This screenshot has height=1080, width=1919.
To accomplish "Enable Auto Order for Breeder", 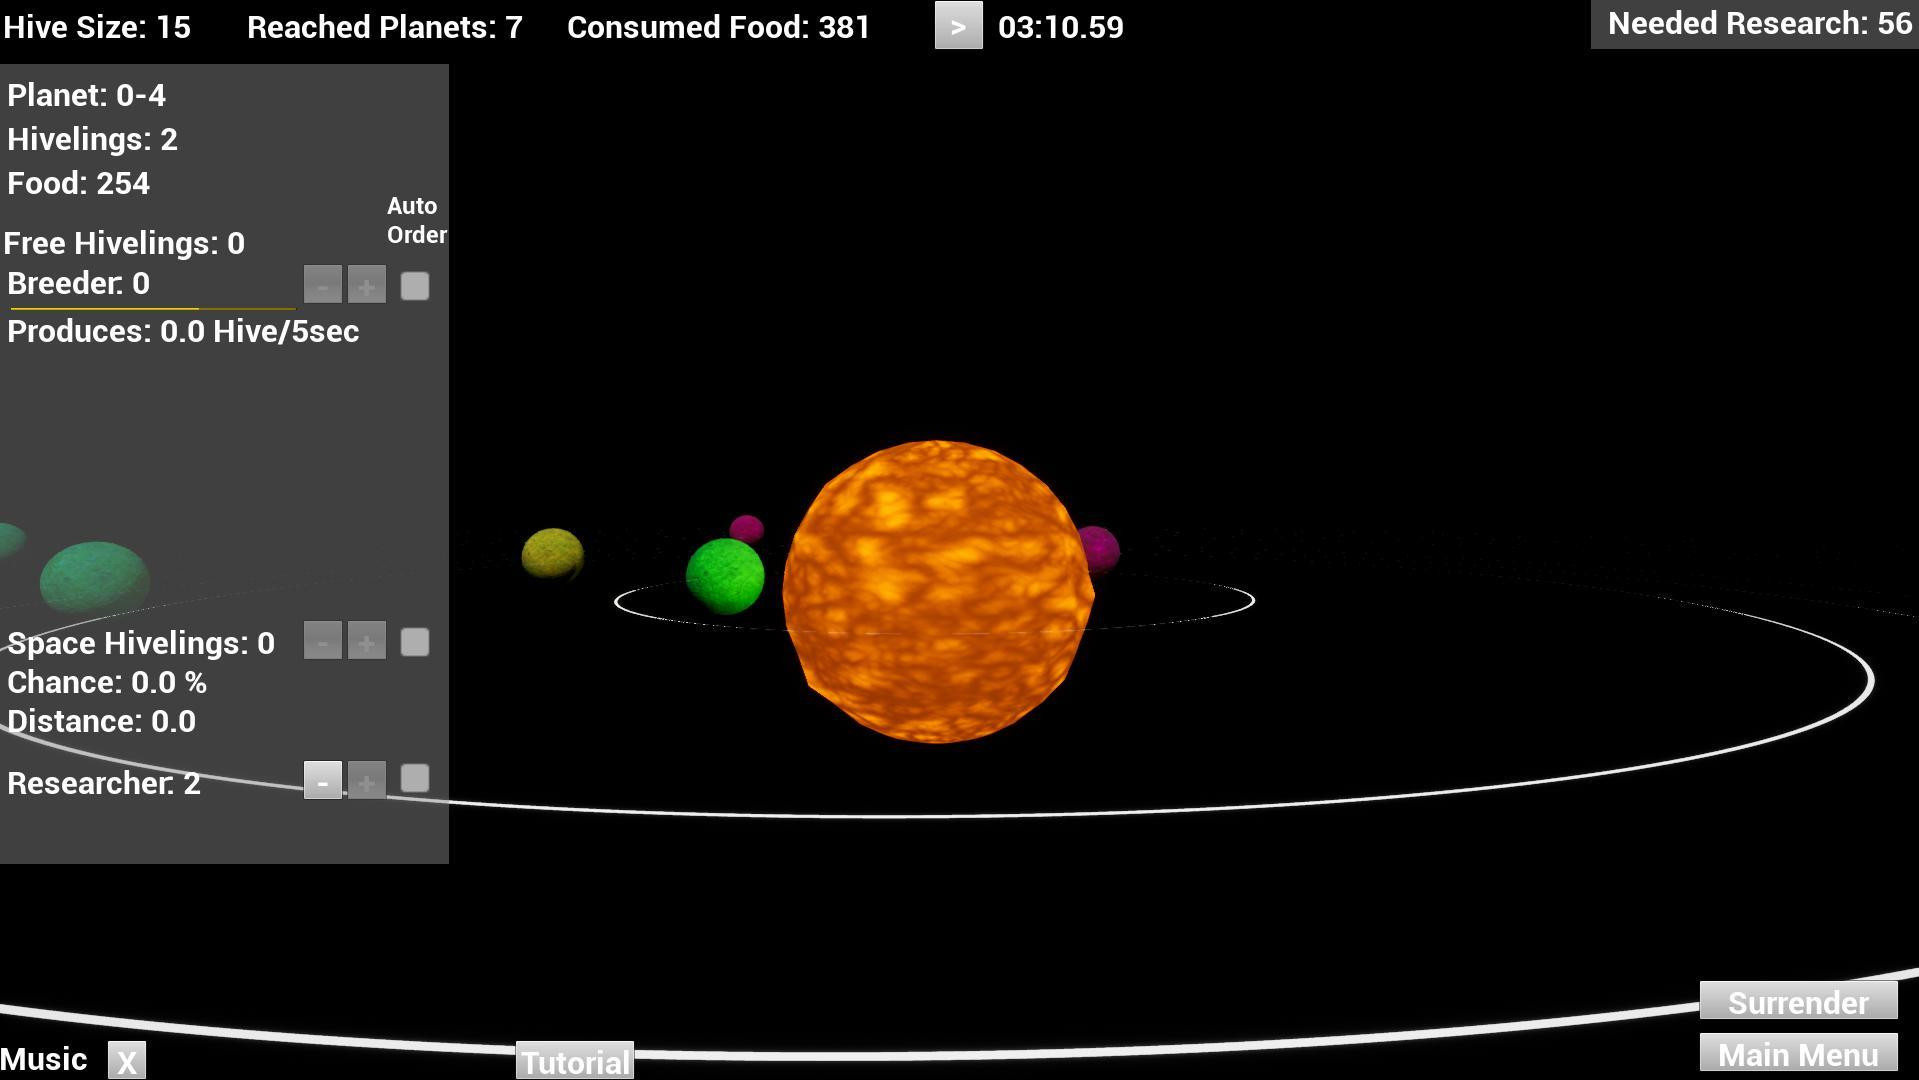I will [x=415, y=286].
